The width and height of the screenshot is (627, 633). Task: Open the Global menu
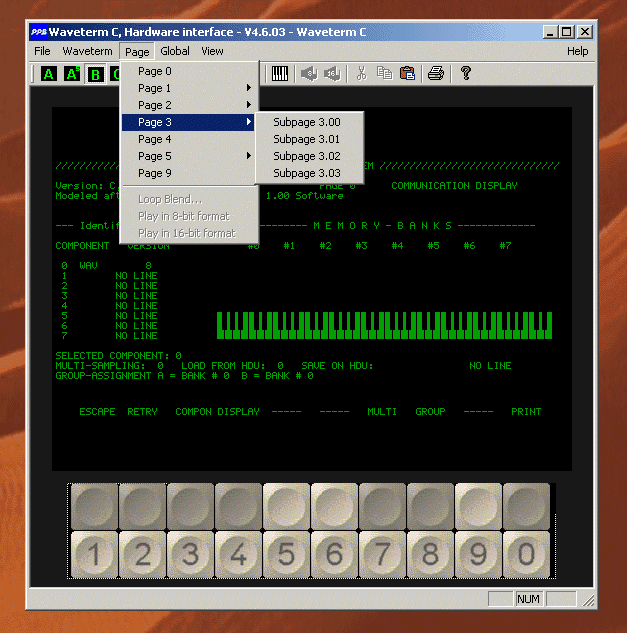point(175,51)
